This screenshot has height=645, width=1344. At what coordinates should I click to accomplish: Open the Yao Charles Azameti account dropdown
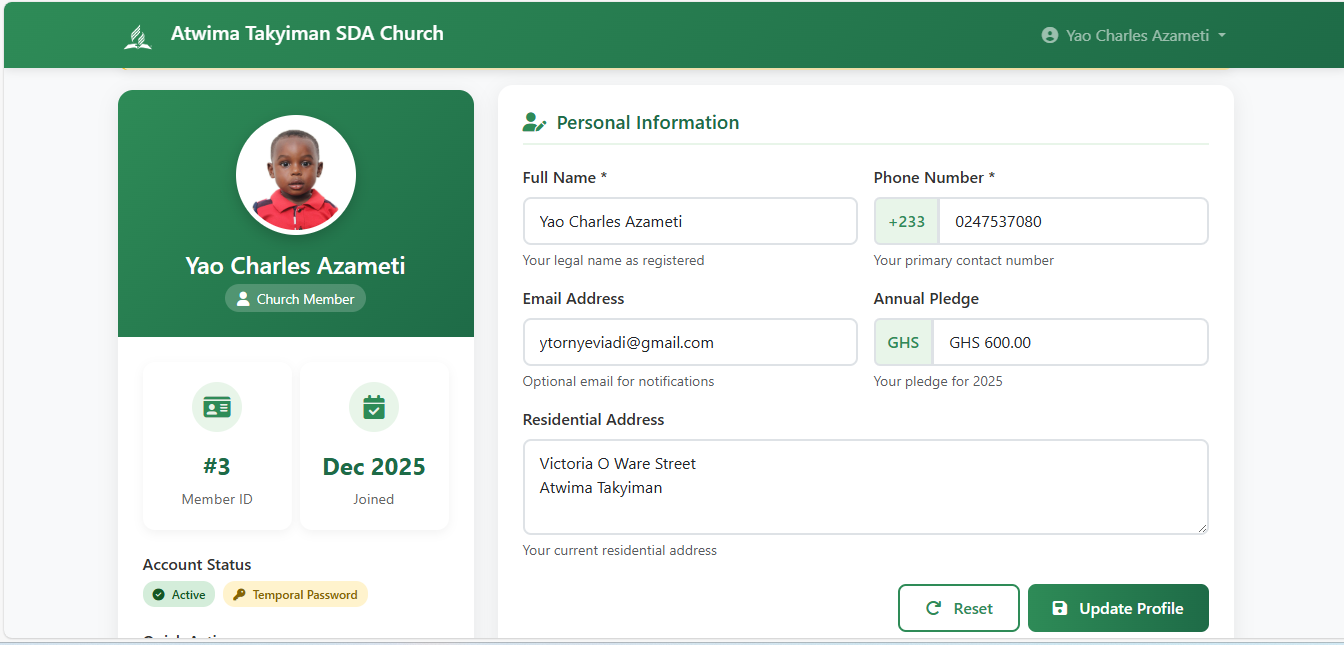click(x=1133, y=34)
